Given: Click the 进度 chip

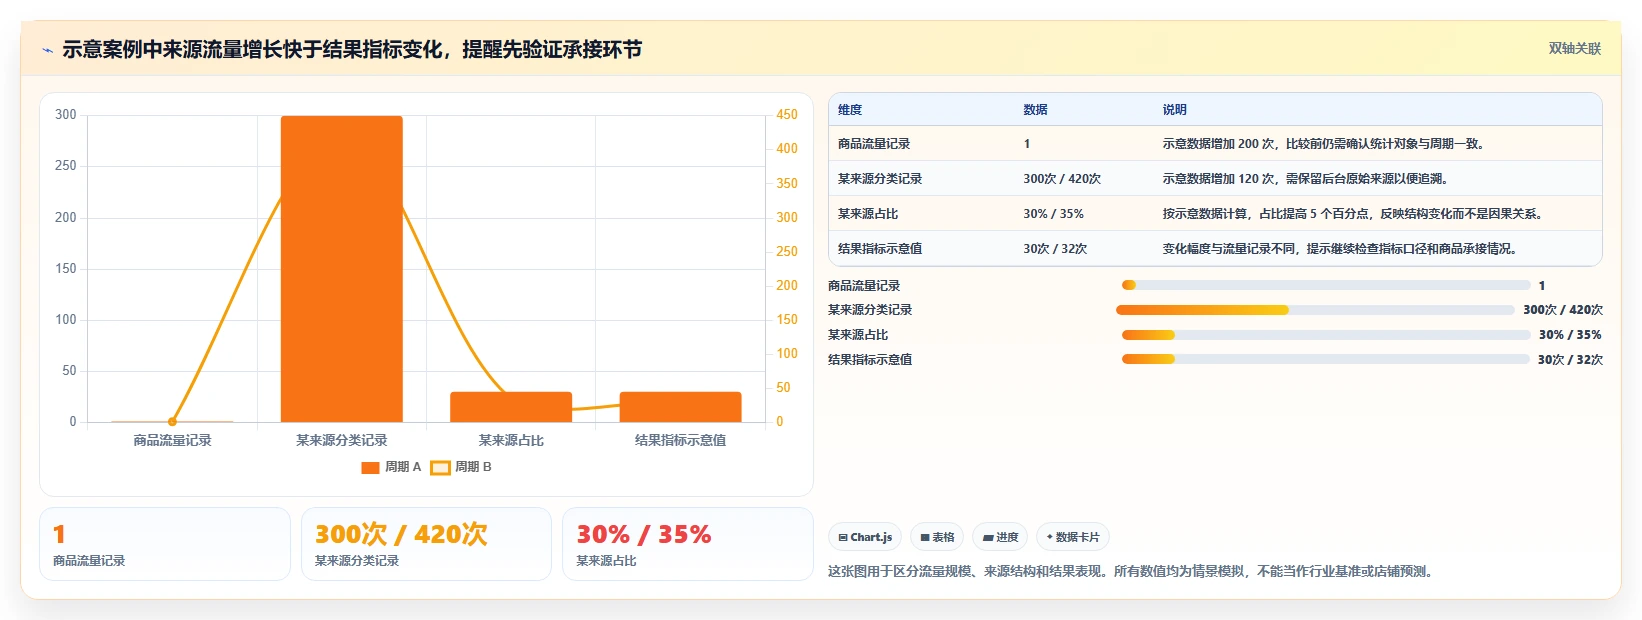Looking at the screenshot, I should (x=1000, y=537).
